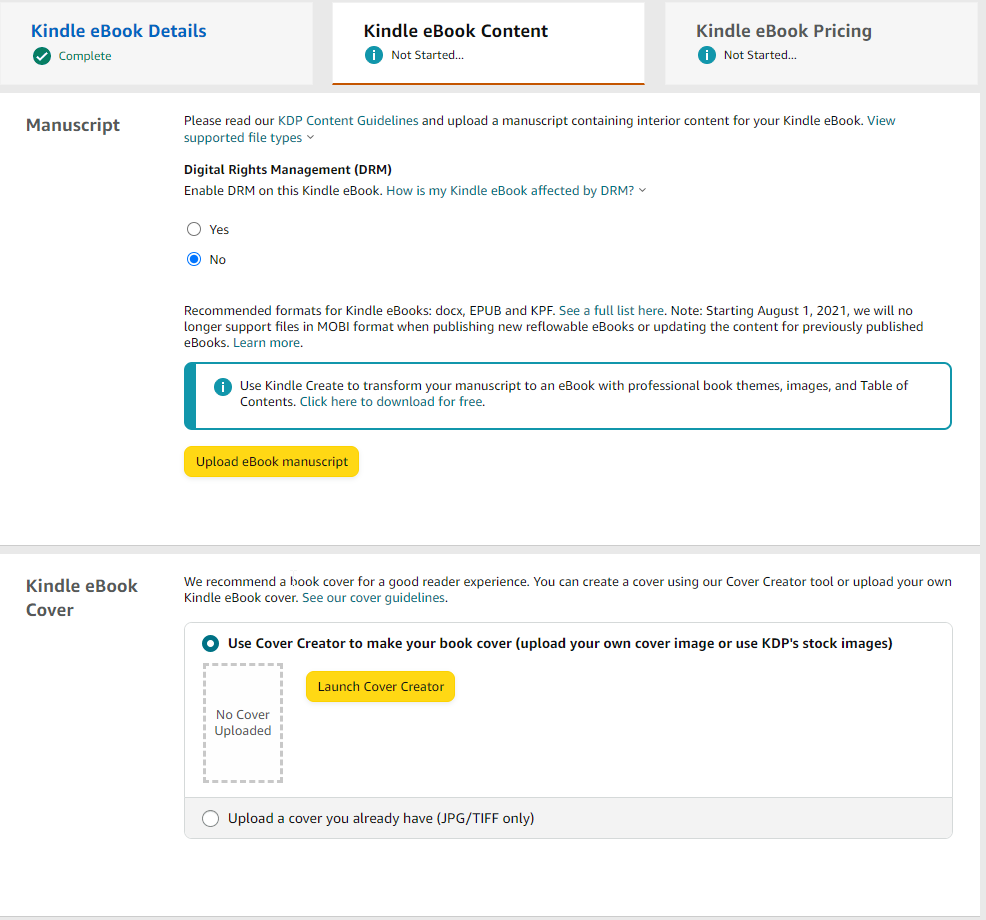This screenshot has width=986, height=920.
Task: Click Not Started under eBook Content
Action: click(428, 55)
